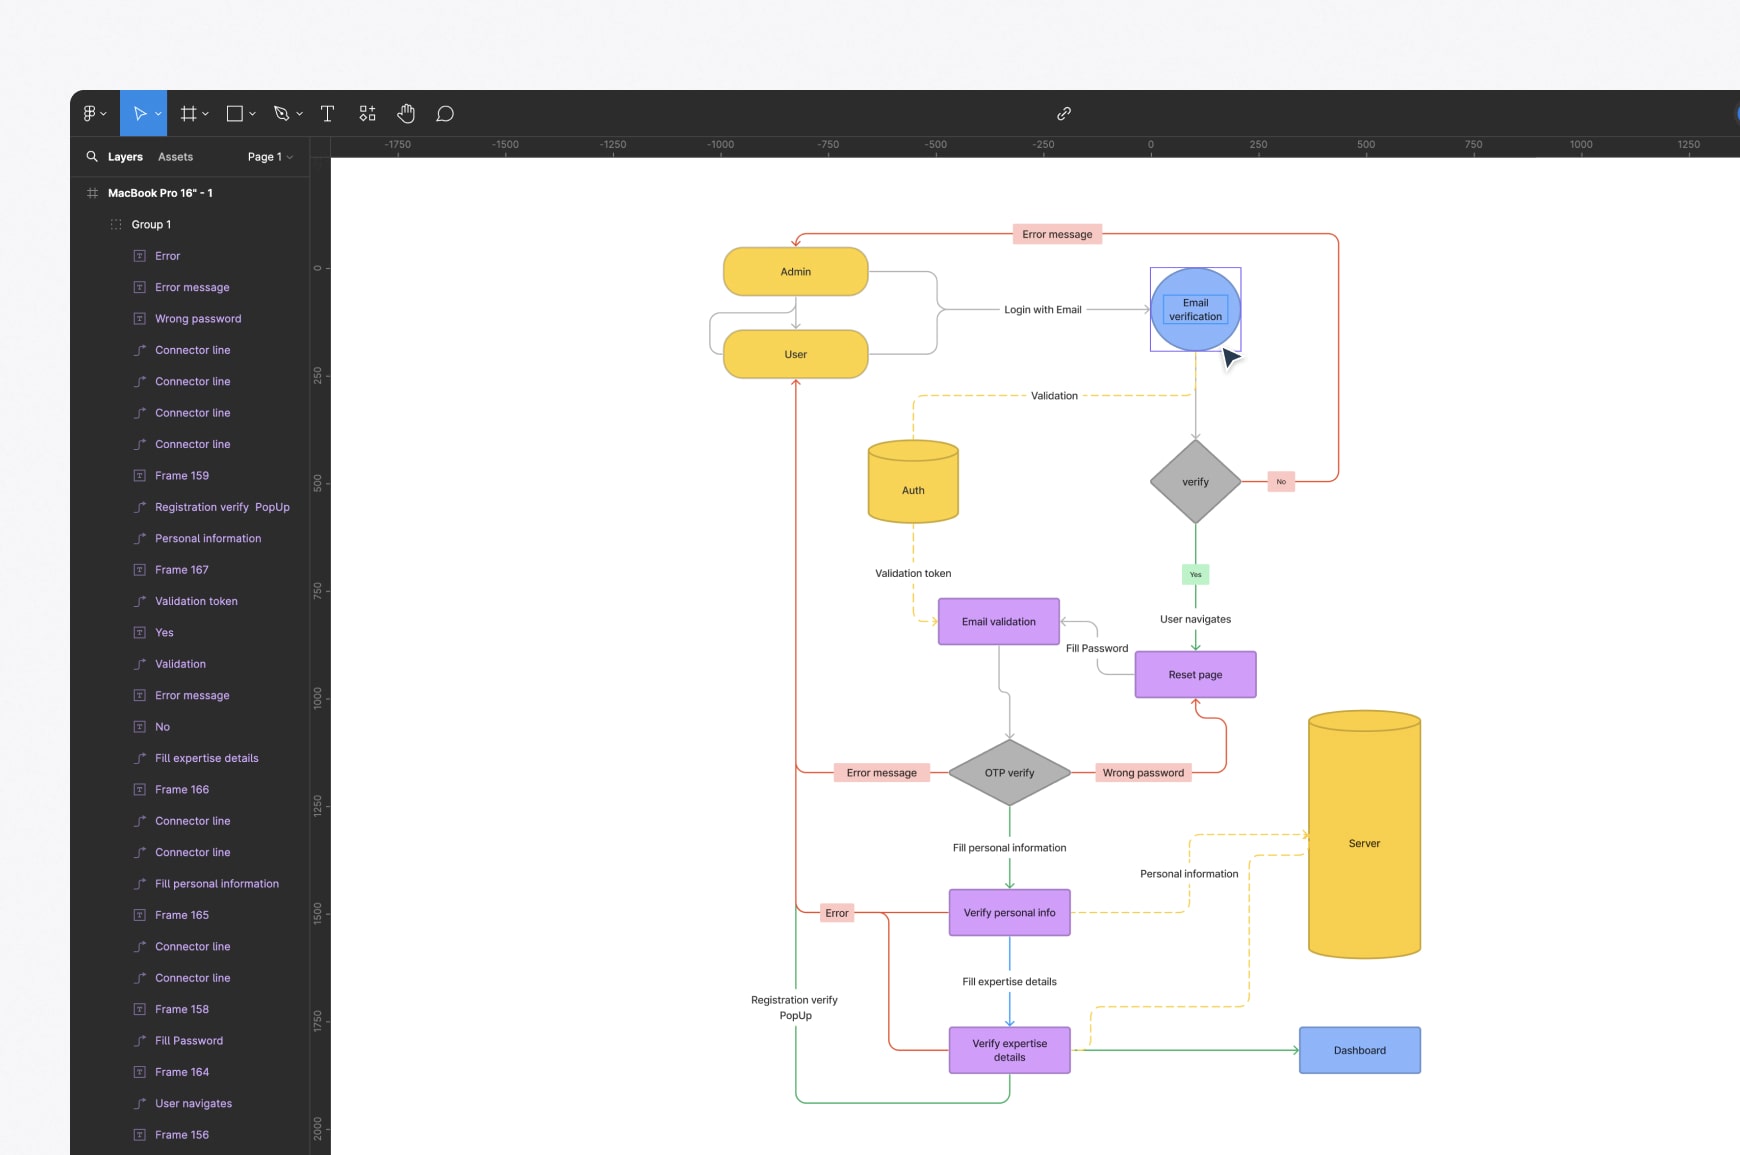Select the MacBook Pro 16" - 1 frame layer
The image size is (1740, 1155).
pos(160,193)
